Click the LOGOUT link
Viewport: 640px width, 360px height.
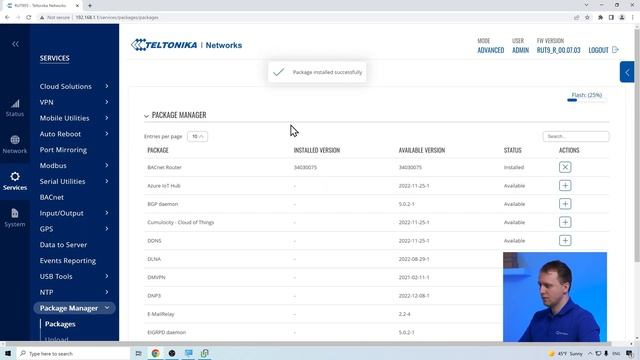598,50
